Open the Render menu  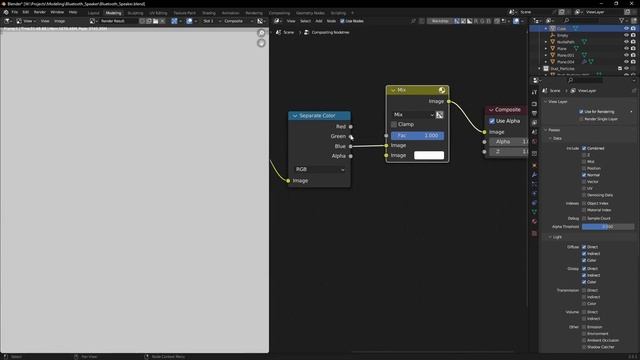pyautogui.click(x=40, y=12)
